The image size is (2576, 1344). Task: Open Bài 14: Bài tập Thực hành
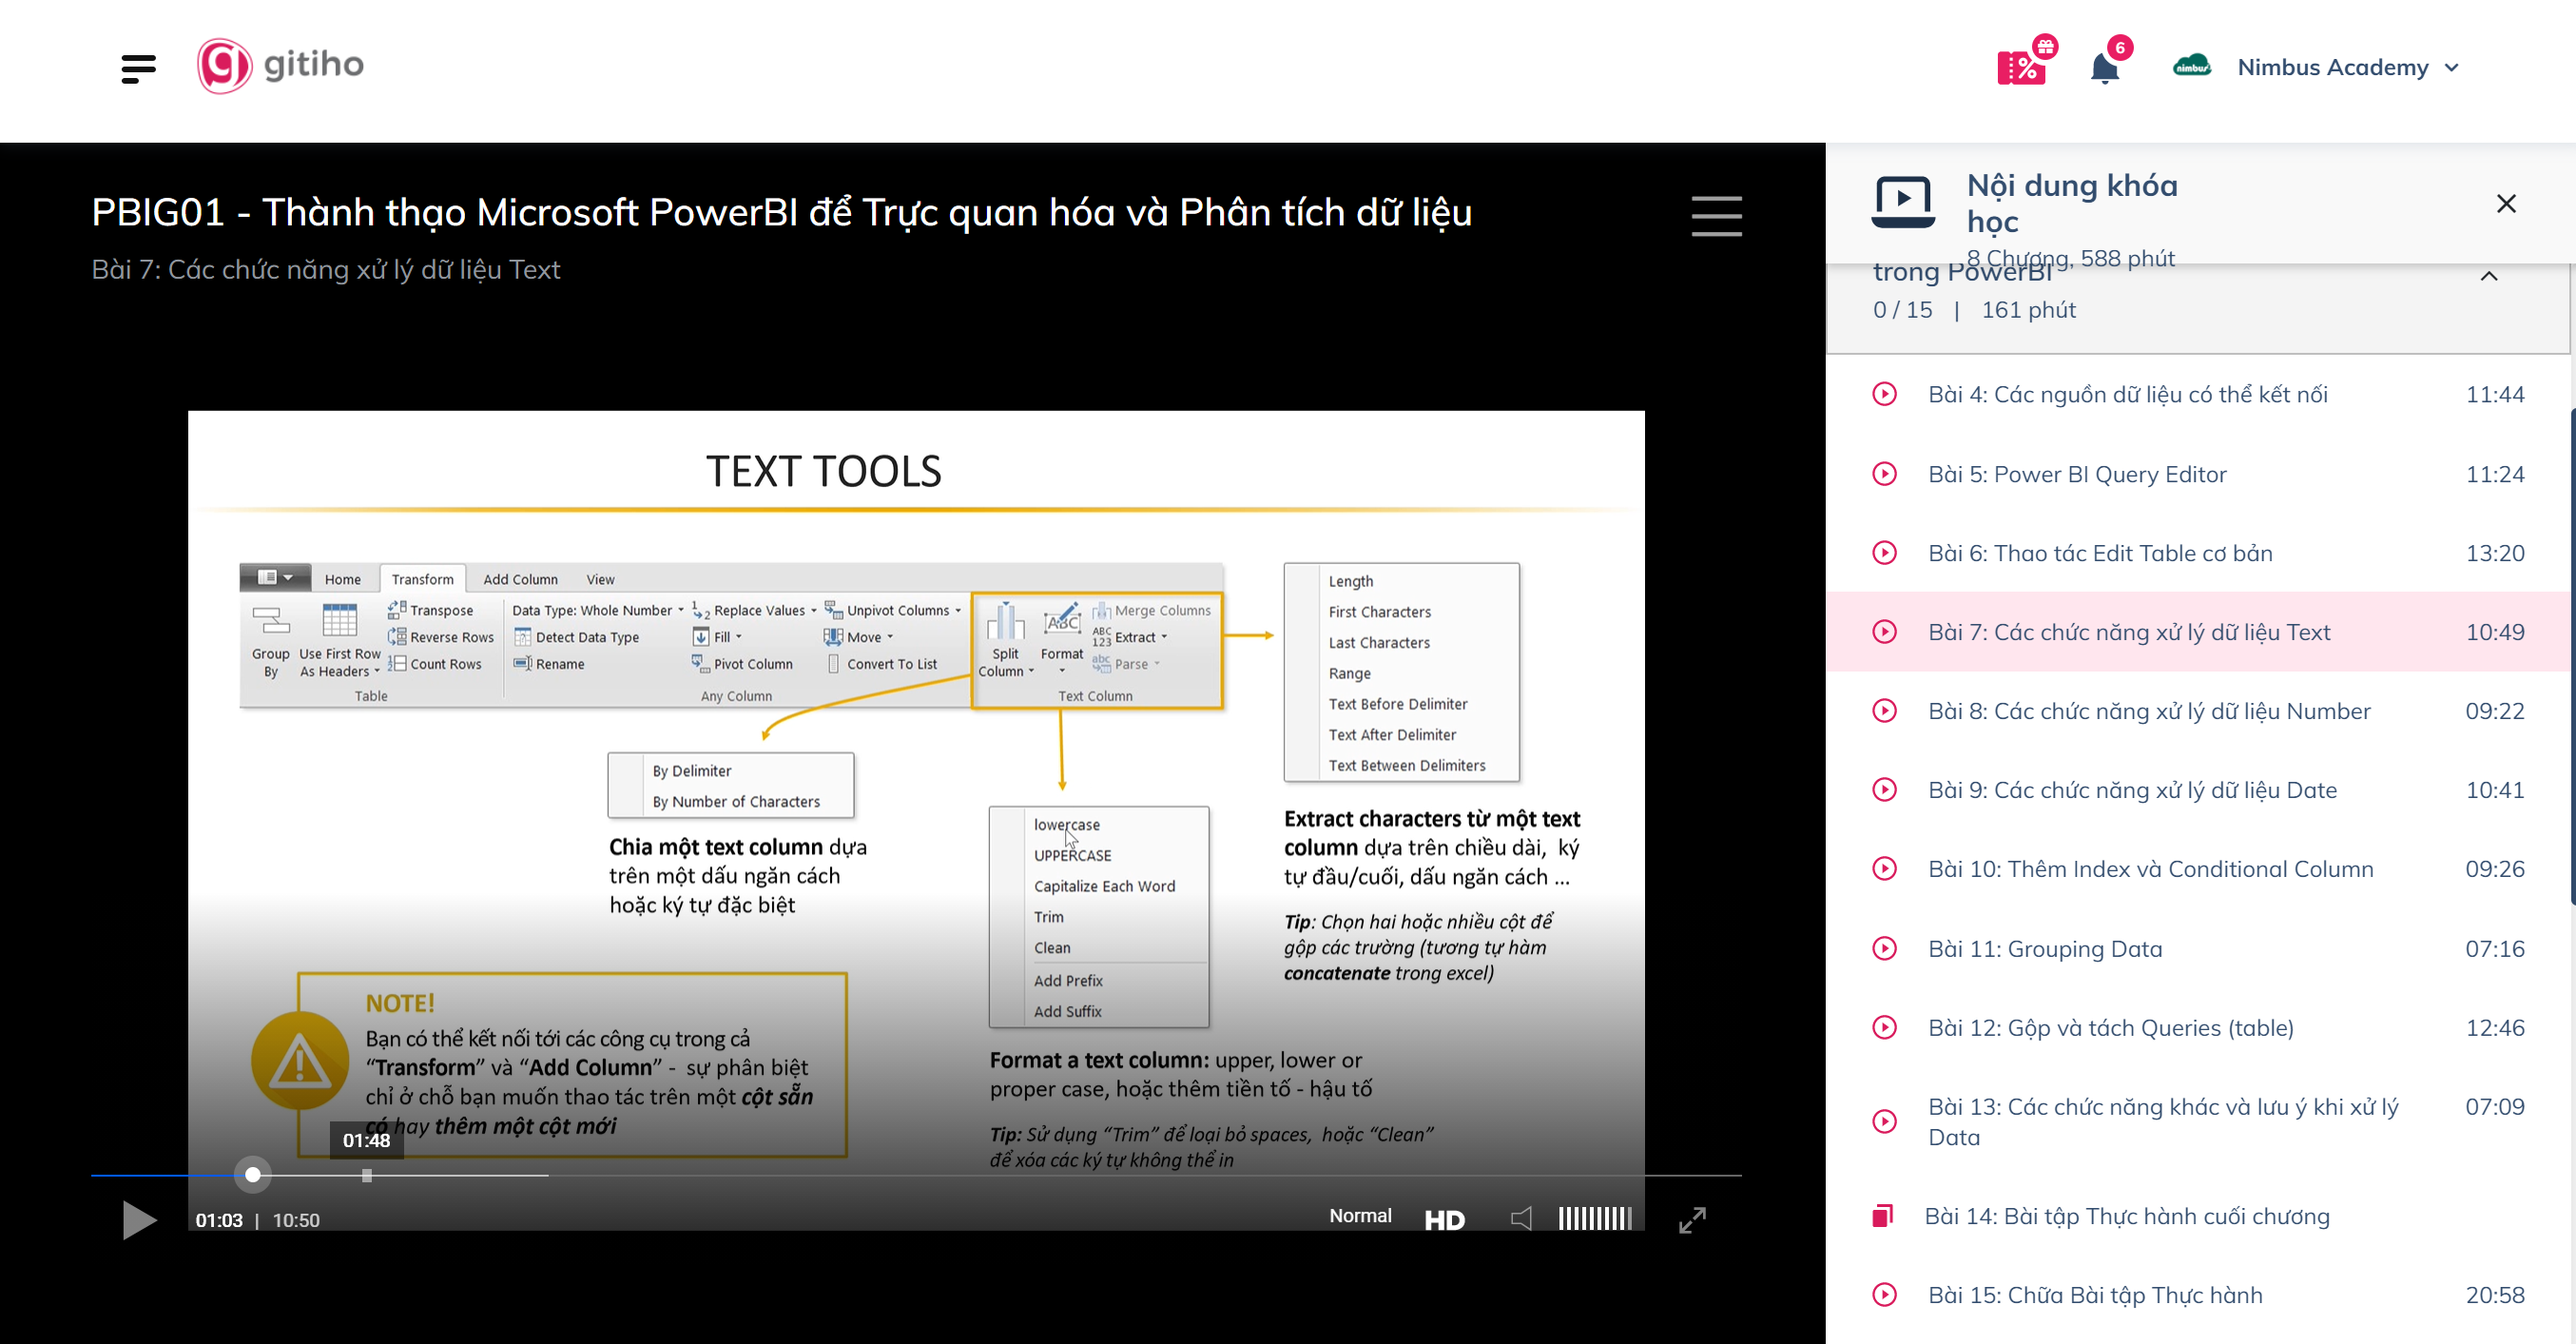(x=2198, y=1216)
